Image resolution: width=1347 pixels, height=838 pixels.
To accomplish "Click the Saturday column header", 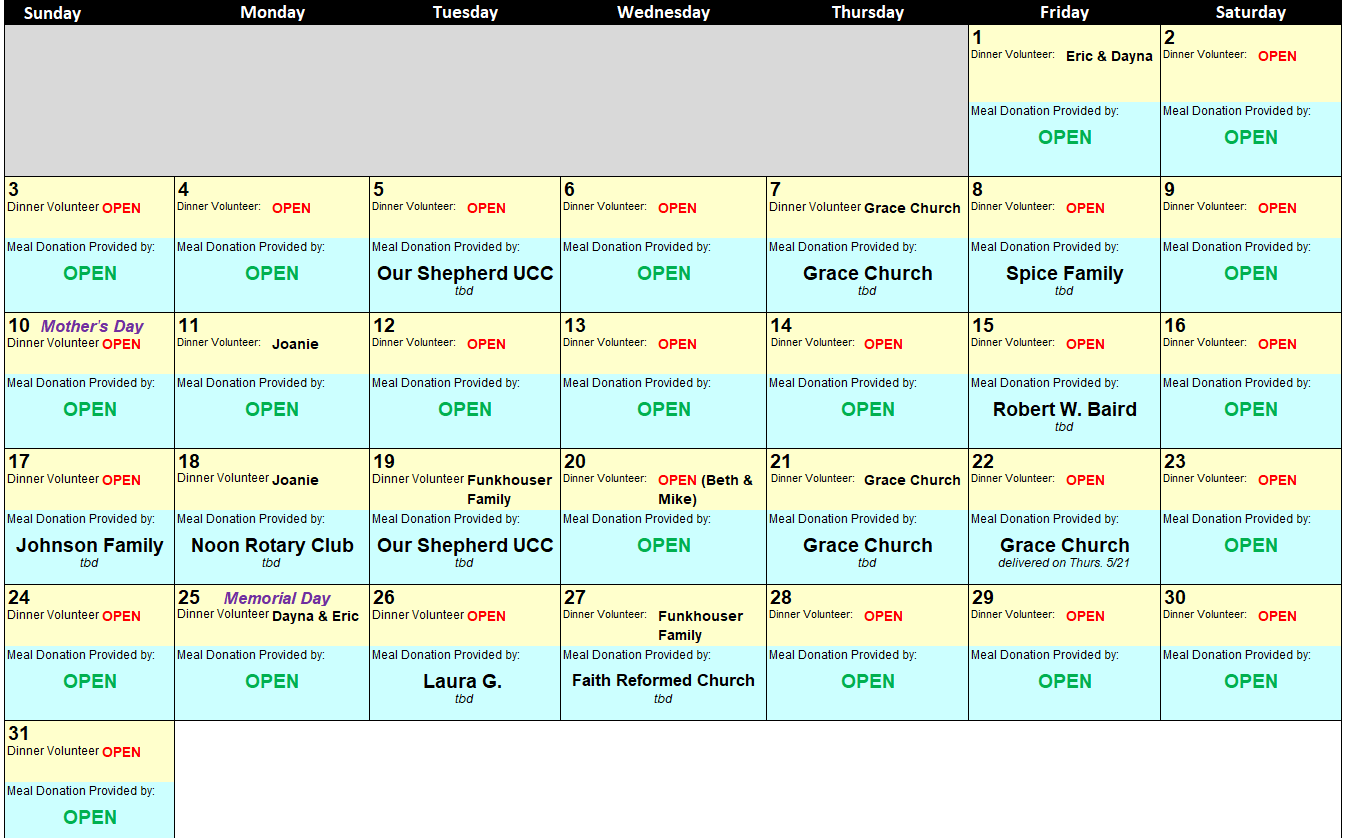I will pyautogui.click(x=1250, y=12).
